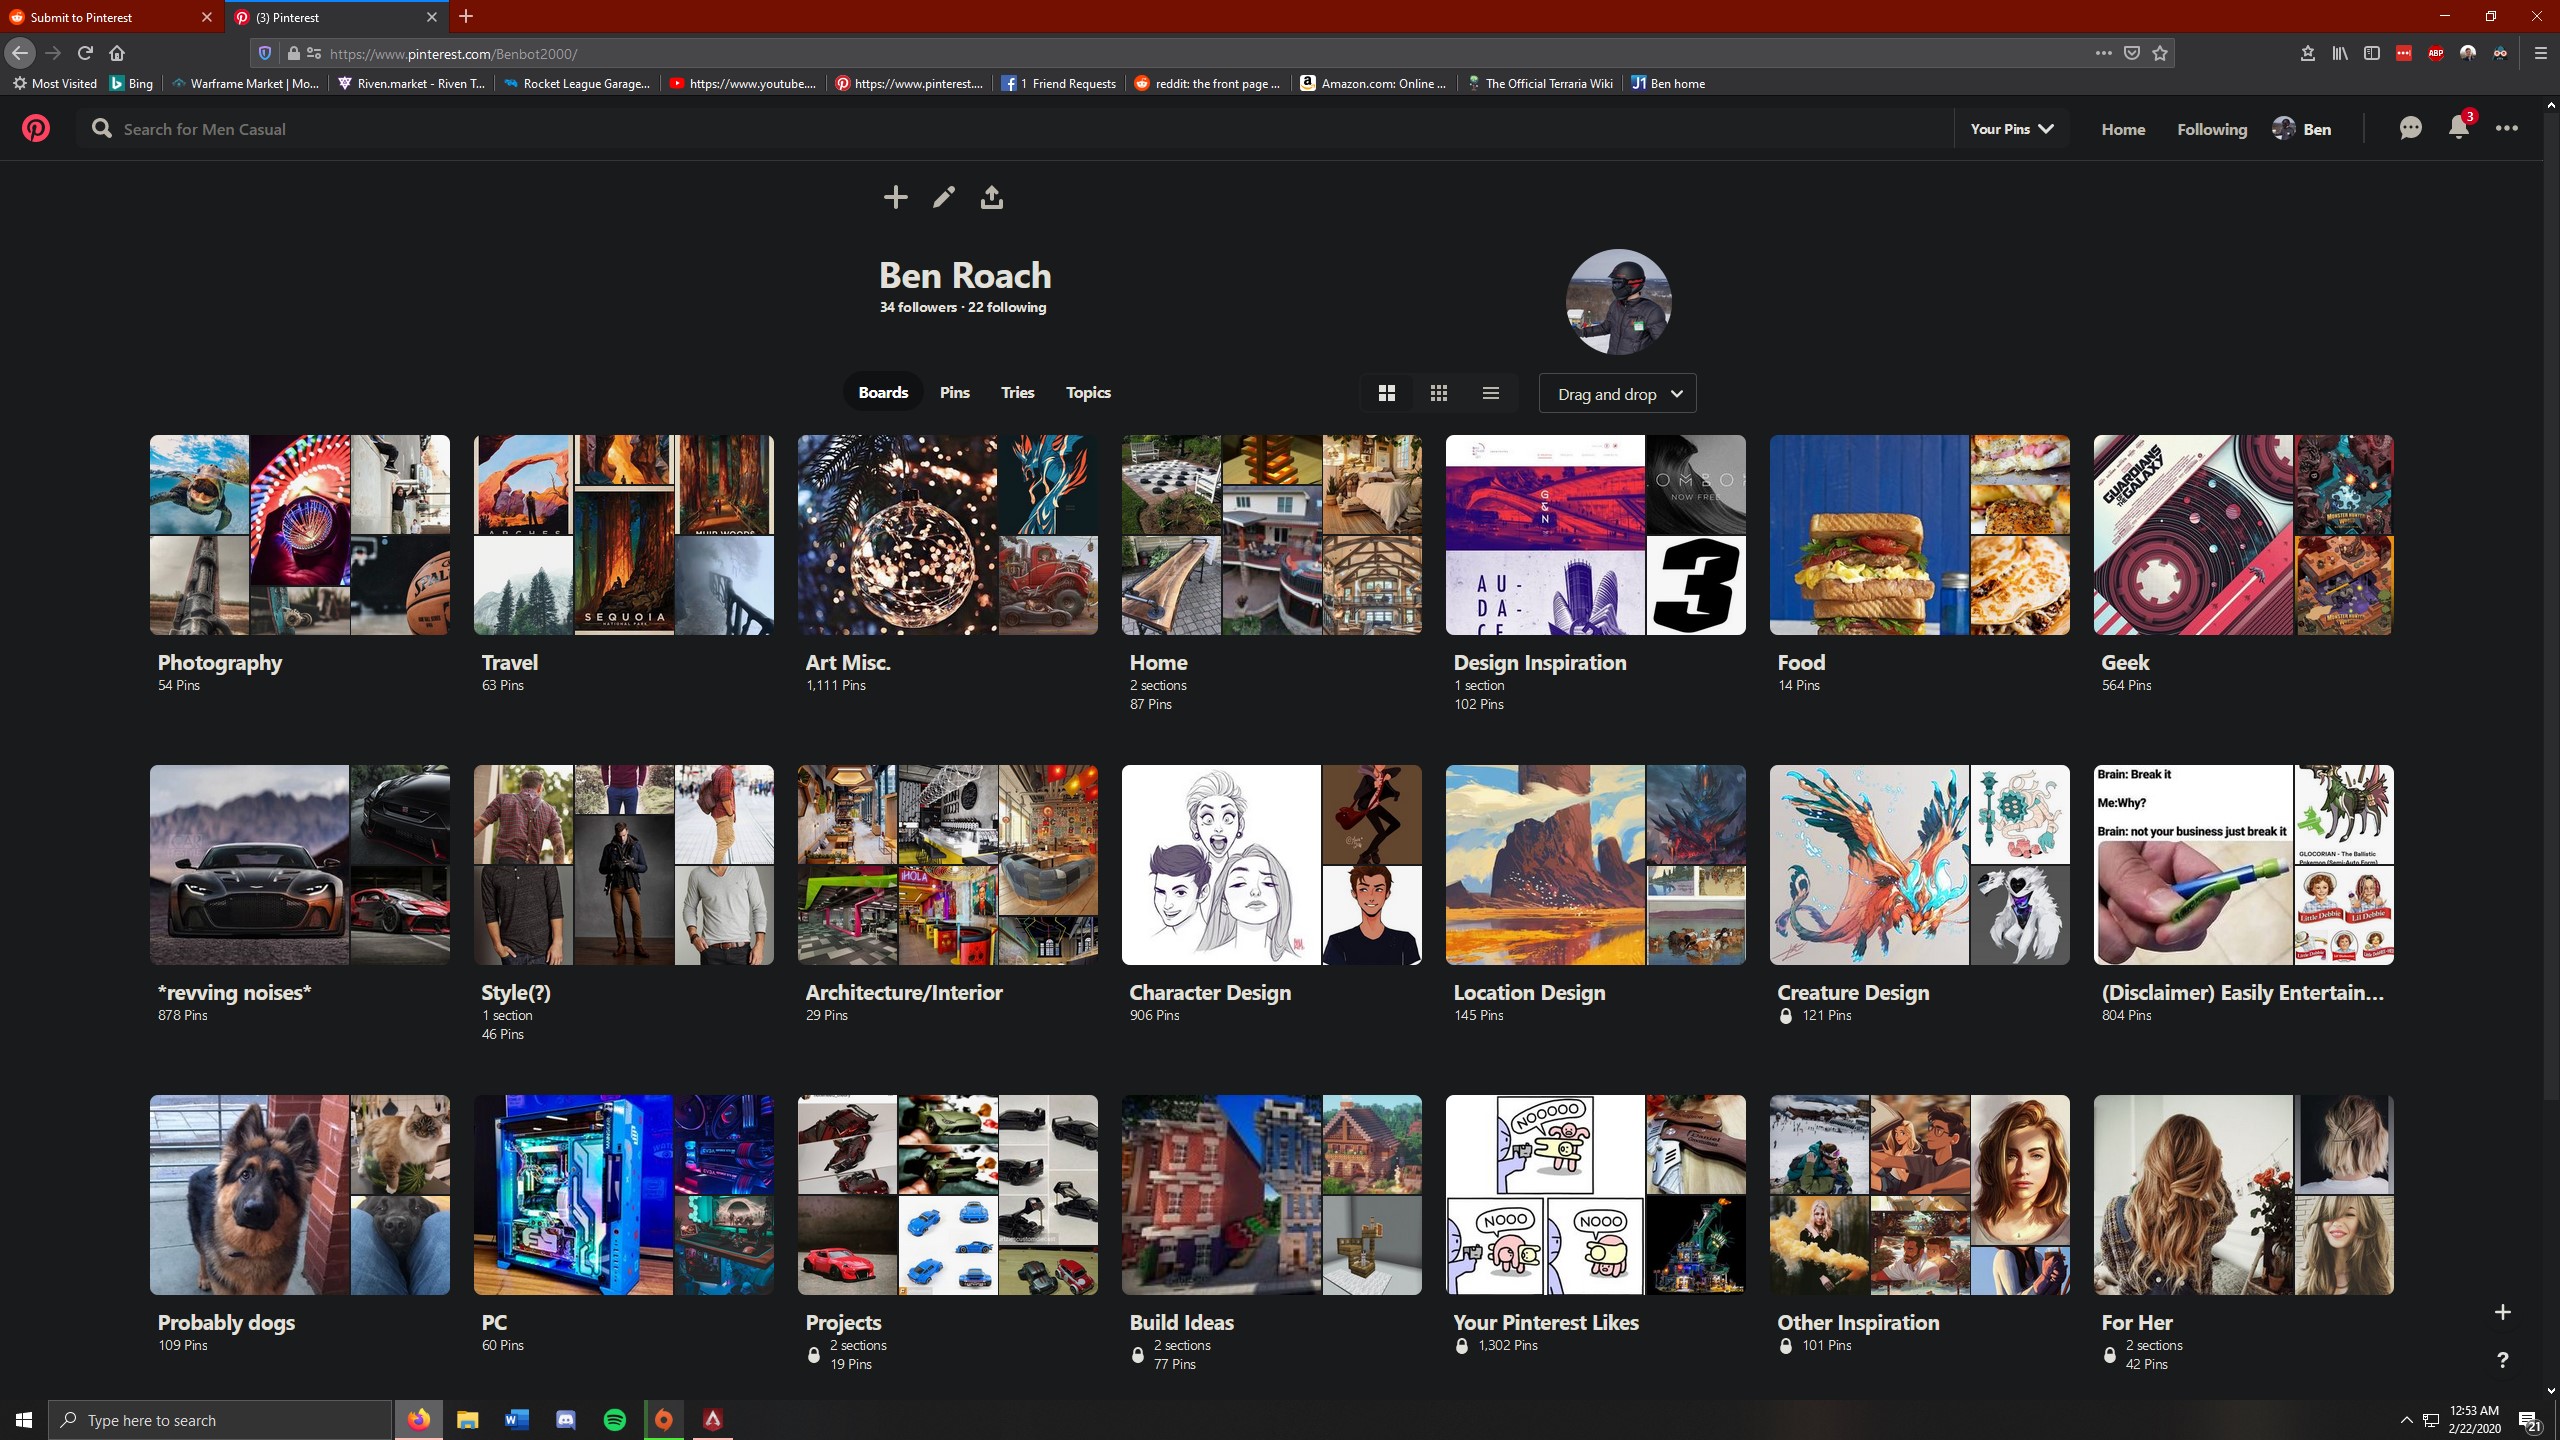
Task: Open the messages chat icon
Action: (2411, 128)
